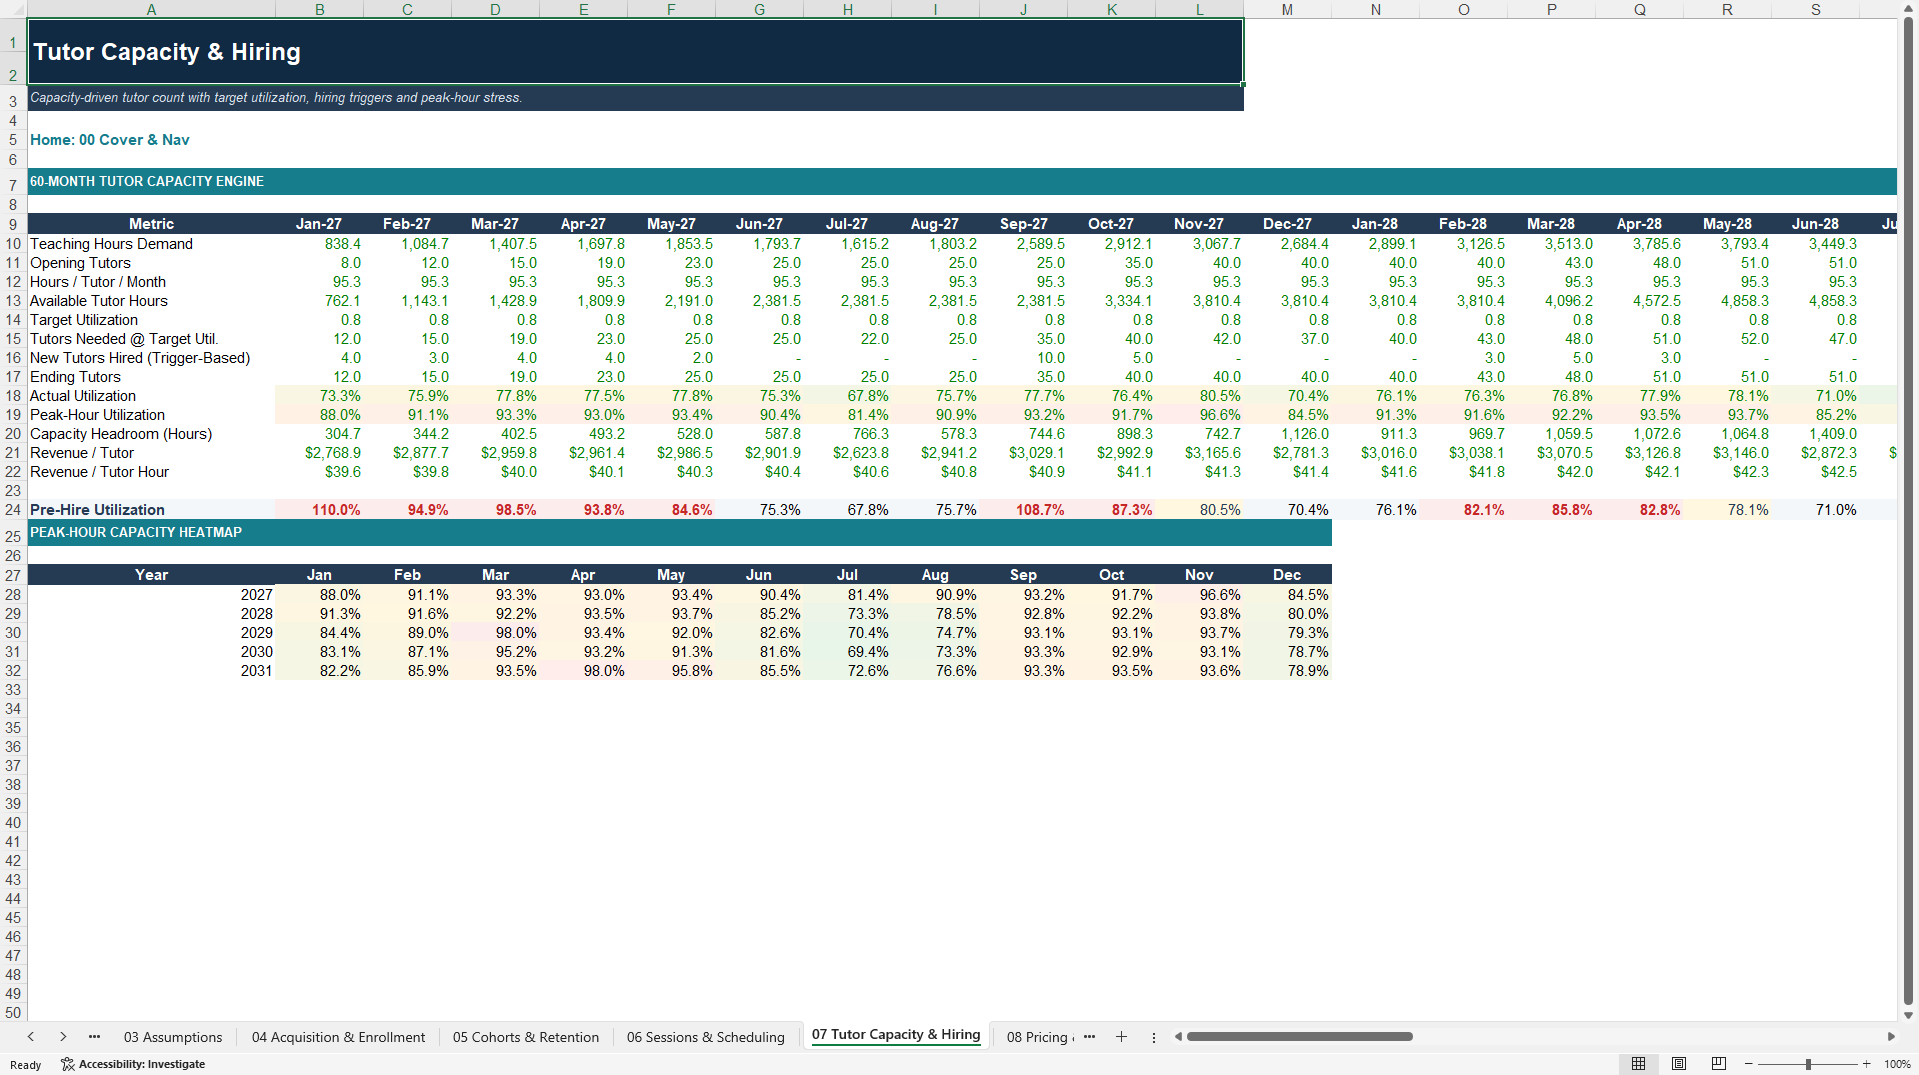Select the Tutor Capacity & Hiring title cell
This screenshot has width=1919, height=1075.
pyautogui.click(x=636, y=52)
